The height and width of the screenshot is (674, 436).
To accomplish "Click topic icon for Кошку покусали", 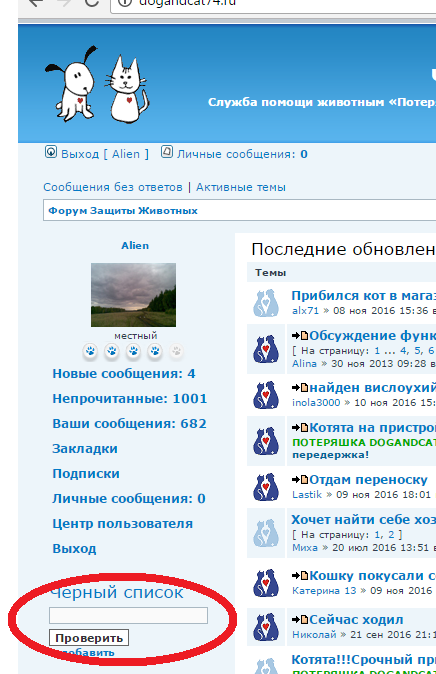I will click(266, 583).
